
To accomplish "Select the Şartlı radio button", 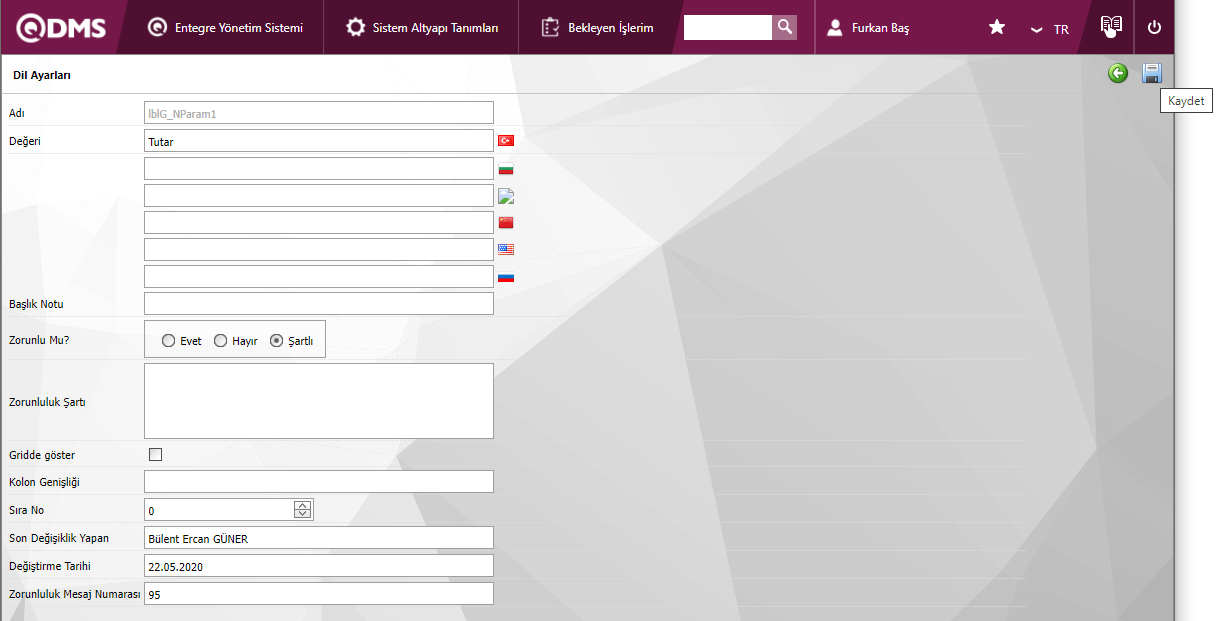I will (x=276, y=341).
